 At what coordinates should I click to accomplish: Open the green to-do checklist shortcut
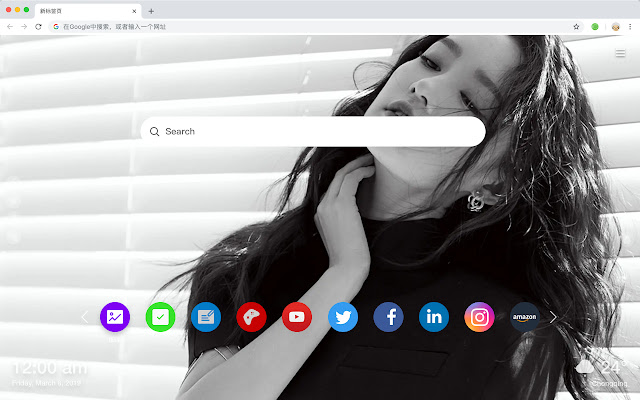(x=160, y=317)
